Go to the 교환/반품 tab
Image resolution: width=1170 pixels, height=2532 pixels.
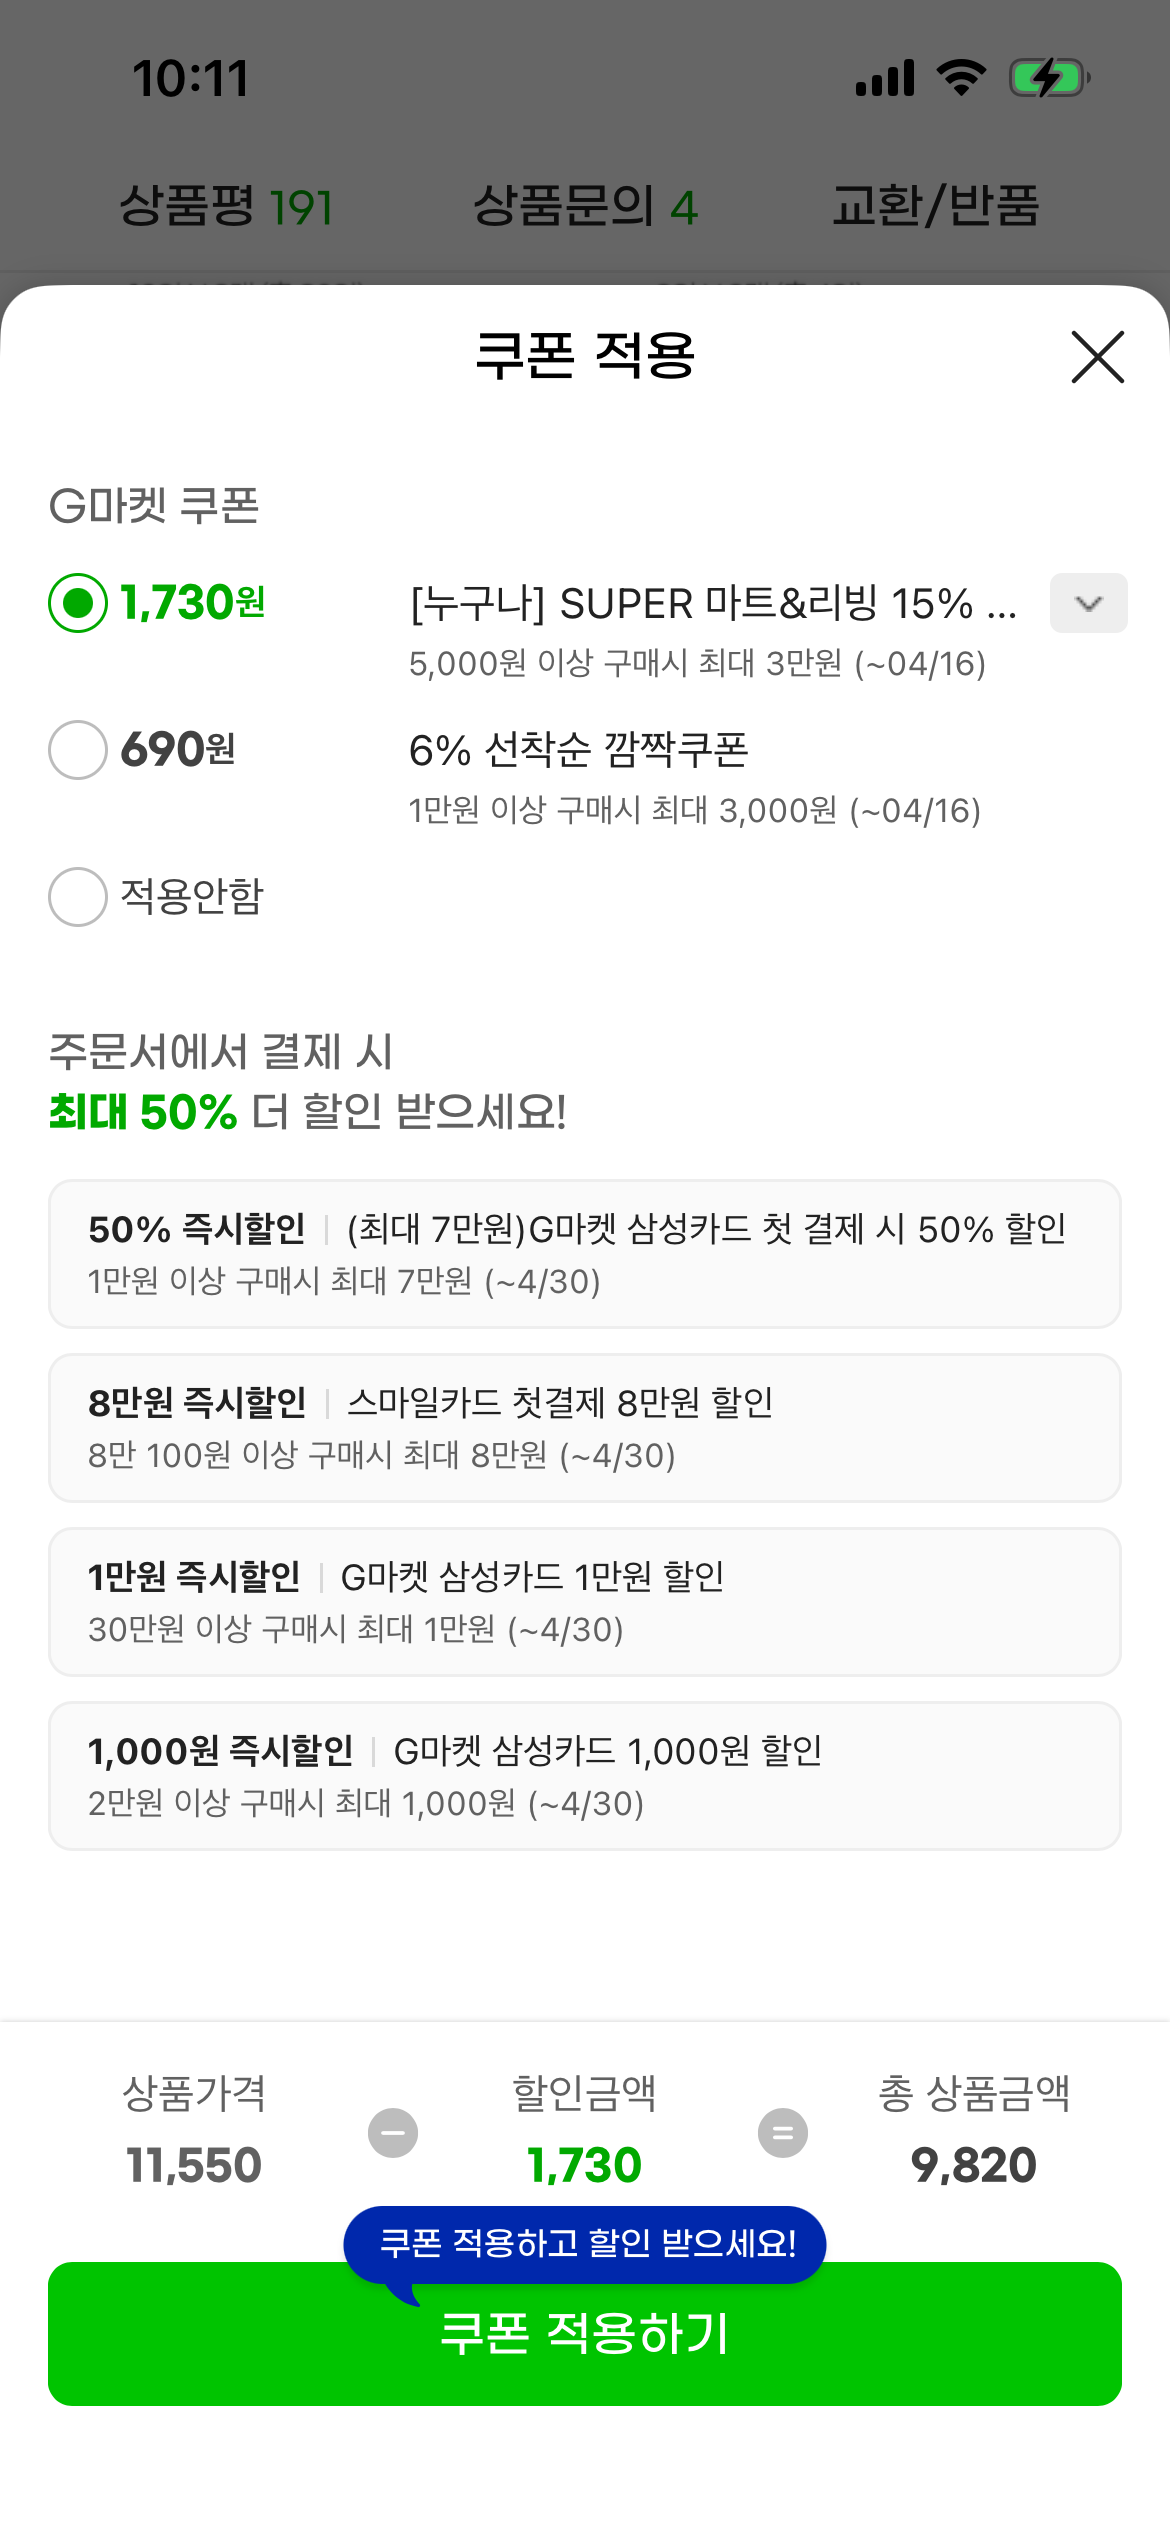coord(935,206)
